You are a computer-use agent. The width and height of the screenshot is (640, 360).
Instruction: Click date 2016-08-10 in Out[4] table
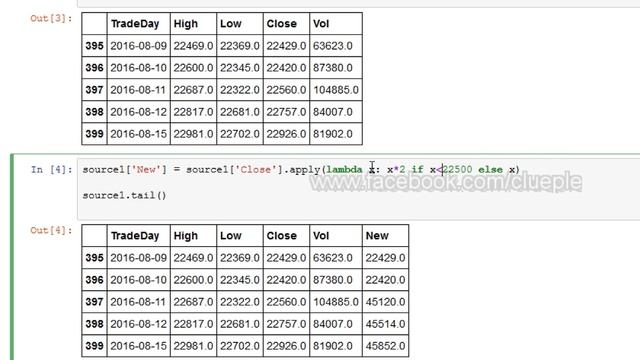point(139,280)
